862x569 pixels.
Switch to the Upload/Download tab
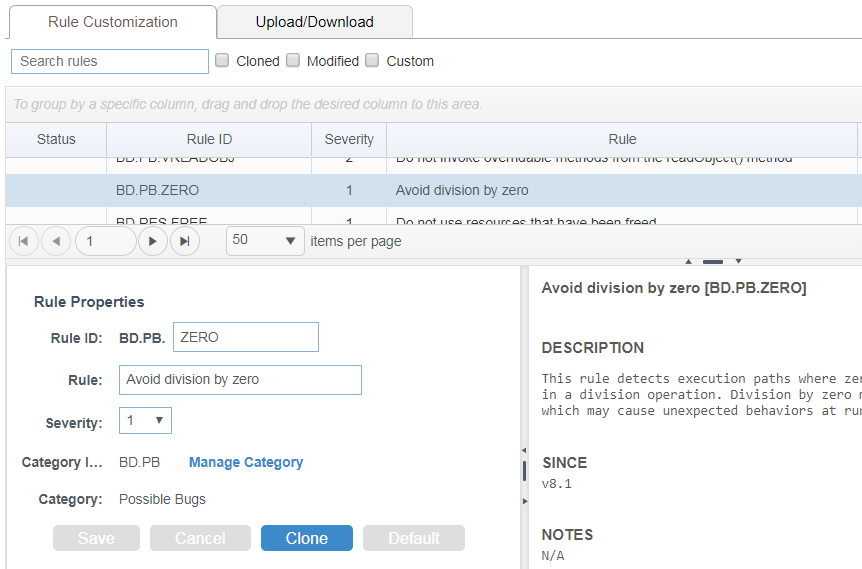click(314, 22)
